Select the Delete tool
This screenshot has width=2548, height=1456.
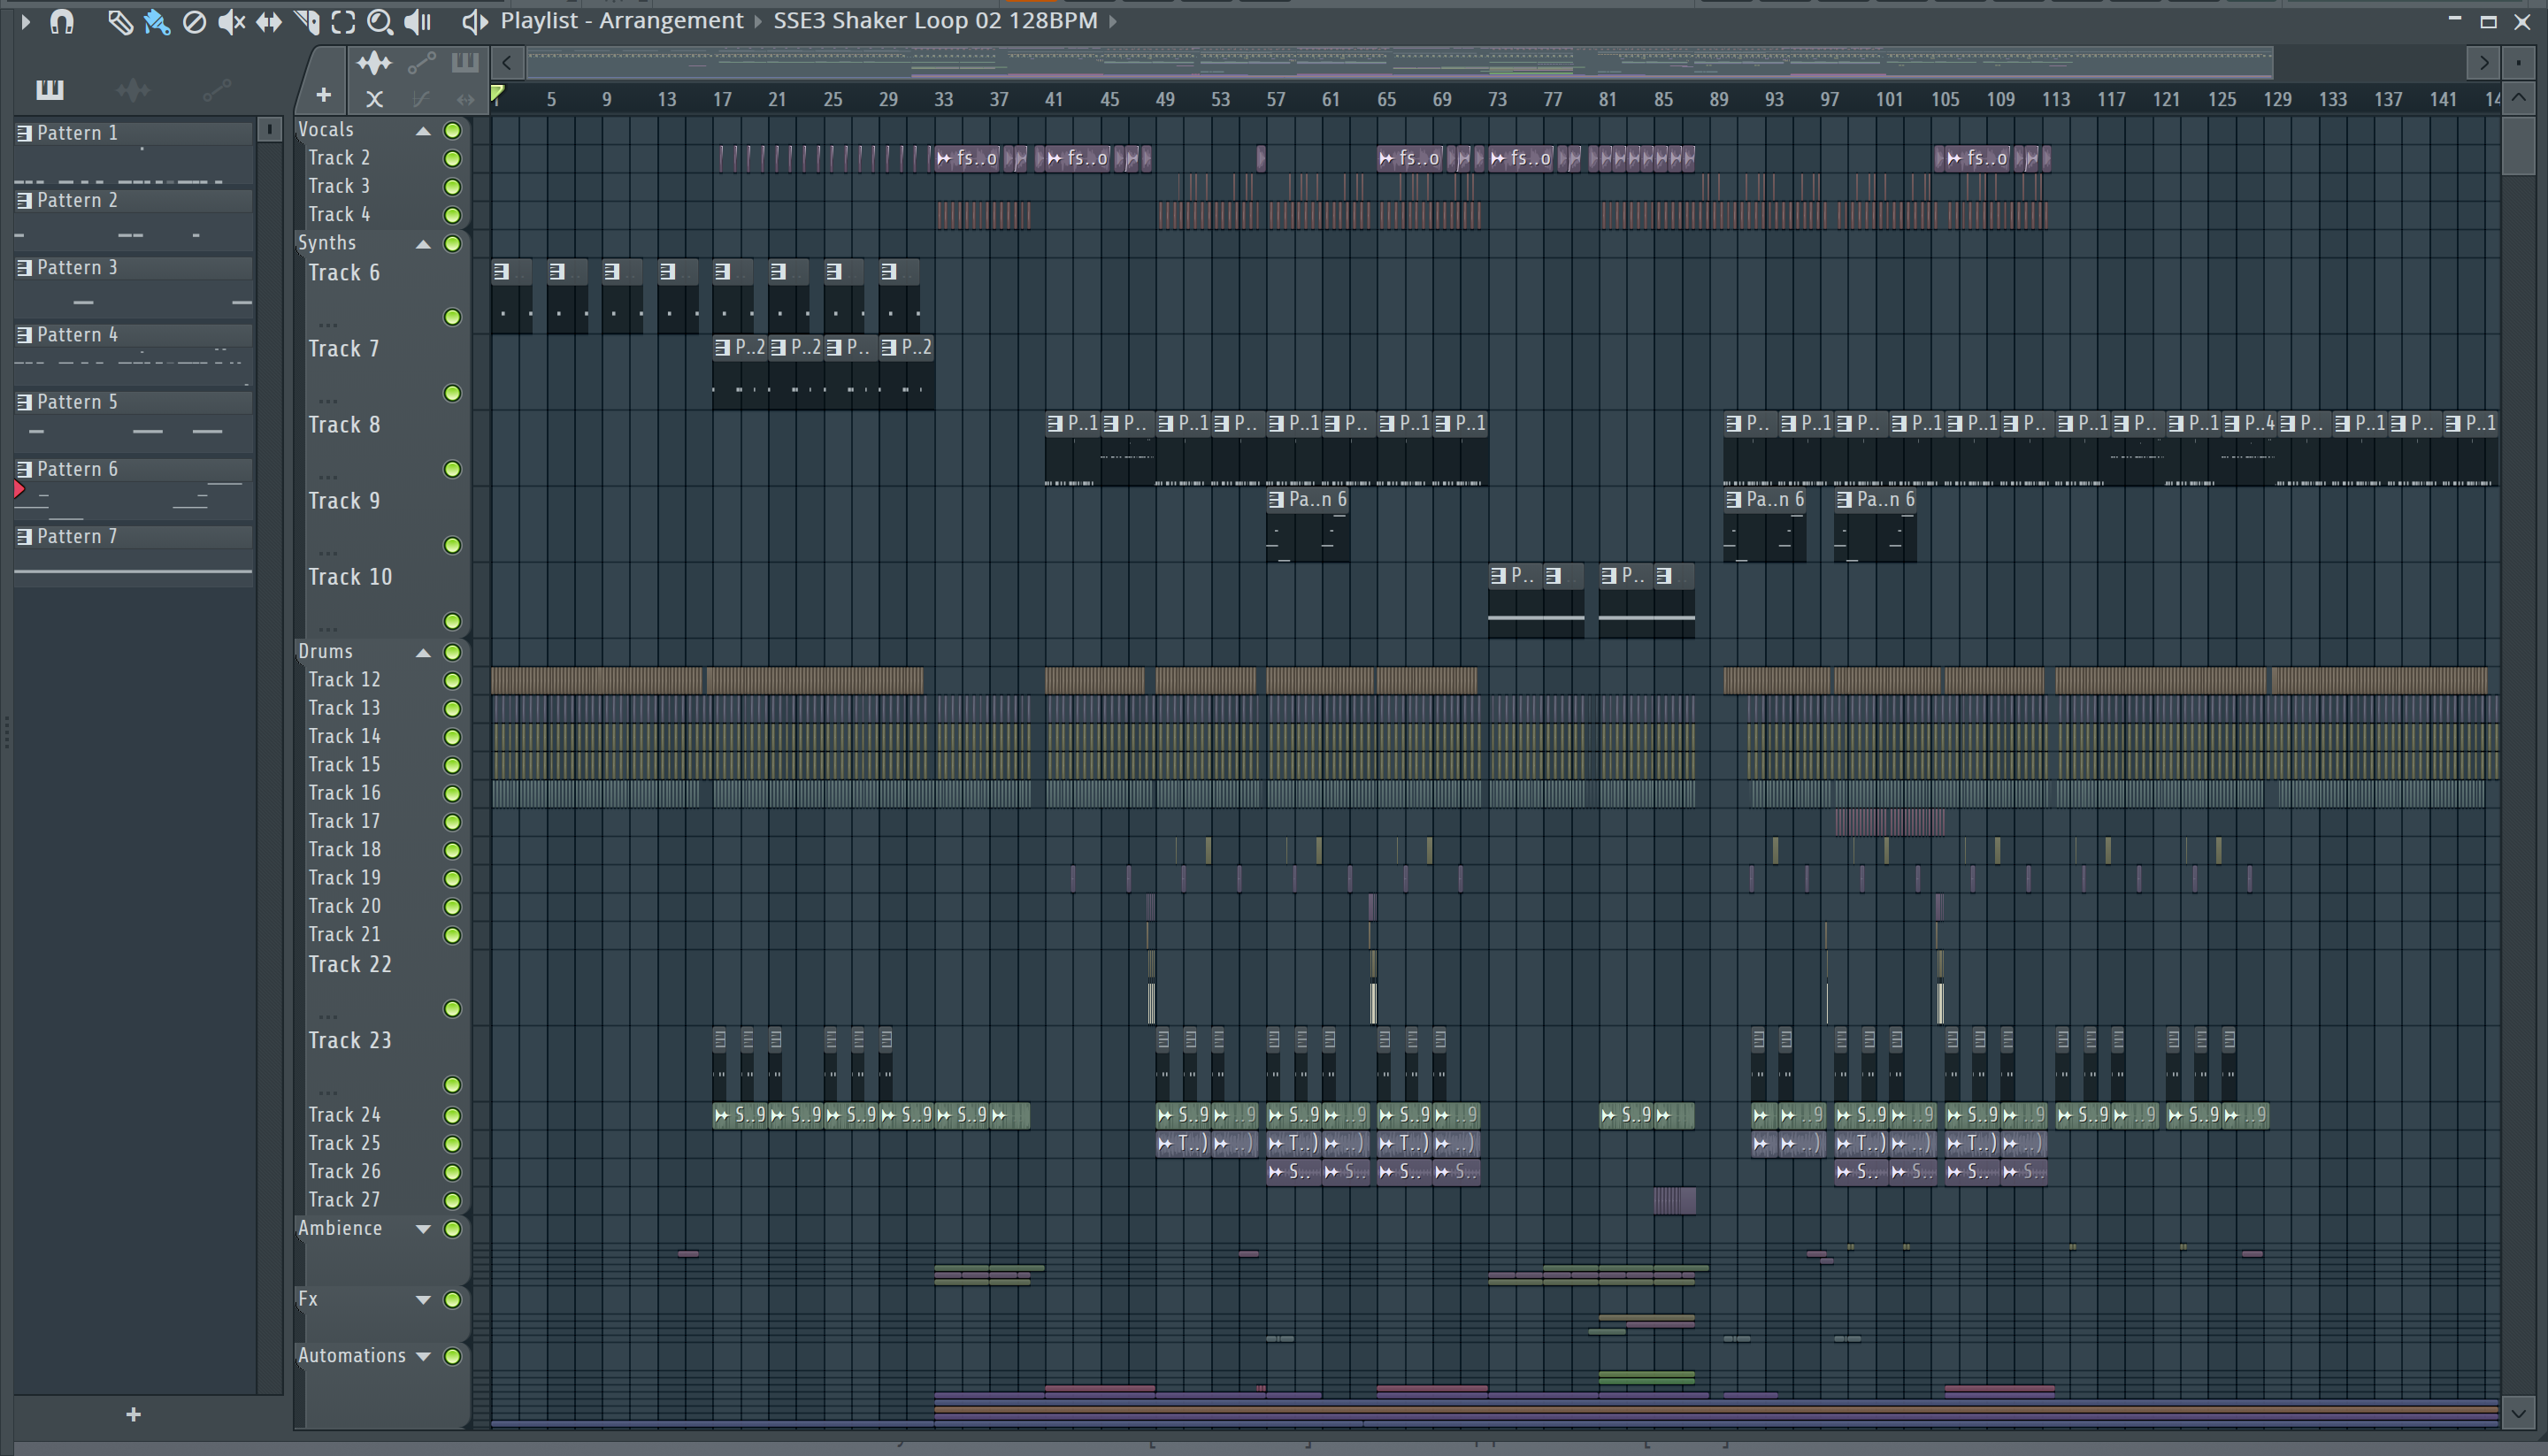[194, 22]
